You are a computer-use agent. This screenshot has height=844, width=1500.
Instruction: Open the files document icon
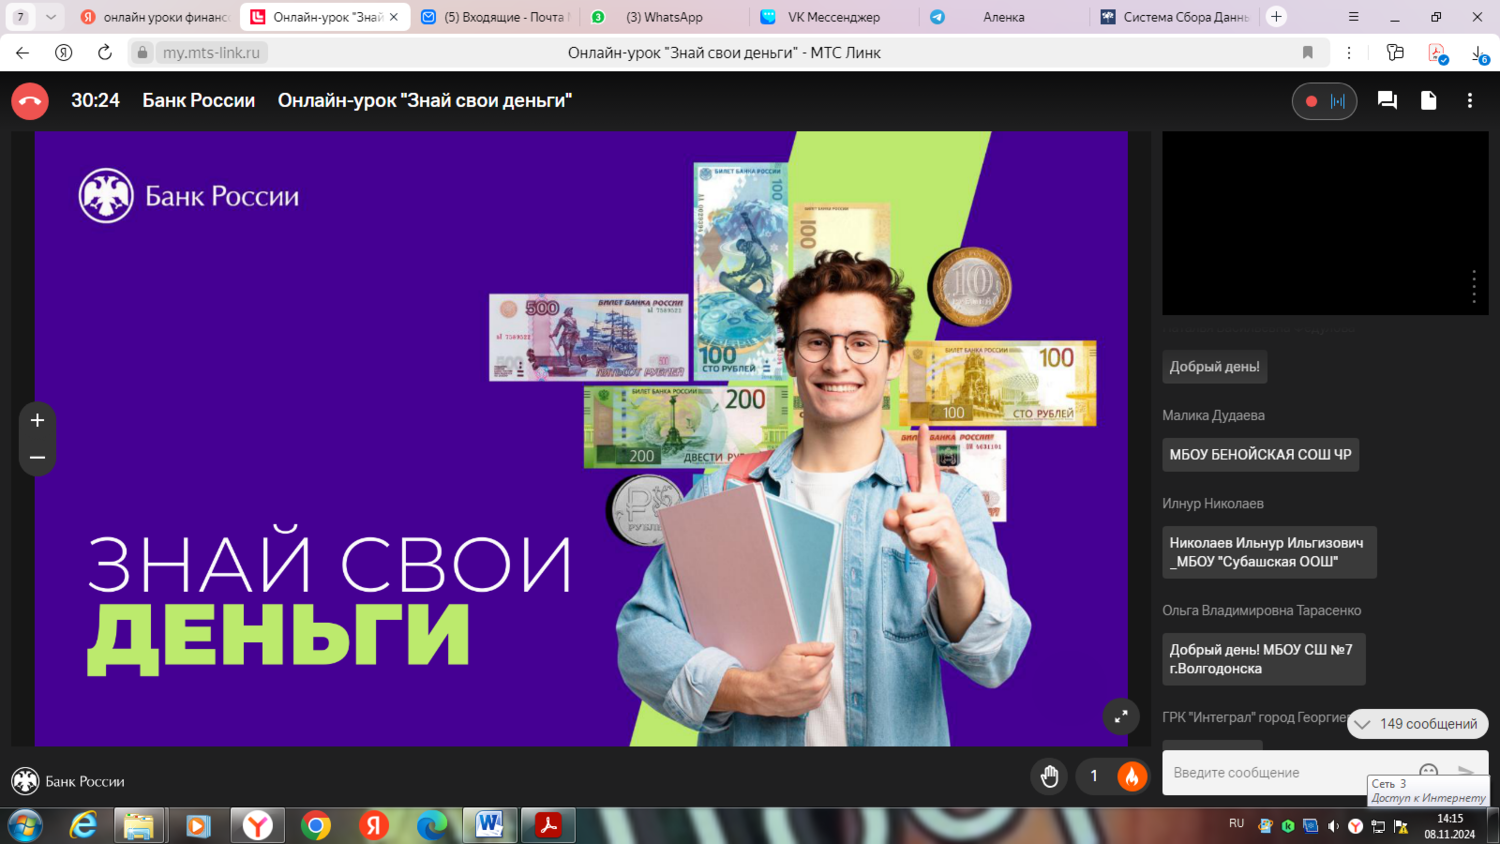[1428, 100]
